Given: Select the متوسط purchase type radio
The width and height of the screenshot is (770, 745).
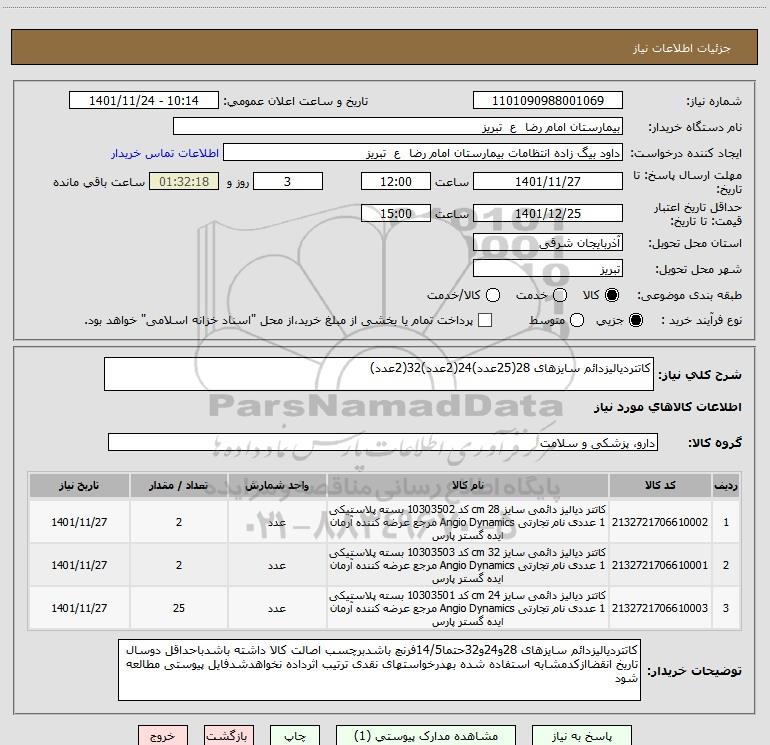Looking at the screenshot, I should click(x=577, y=320).
